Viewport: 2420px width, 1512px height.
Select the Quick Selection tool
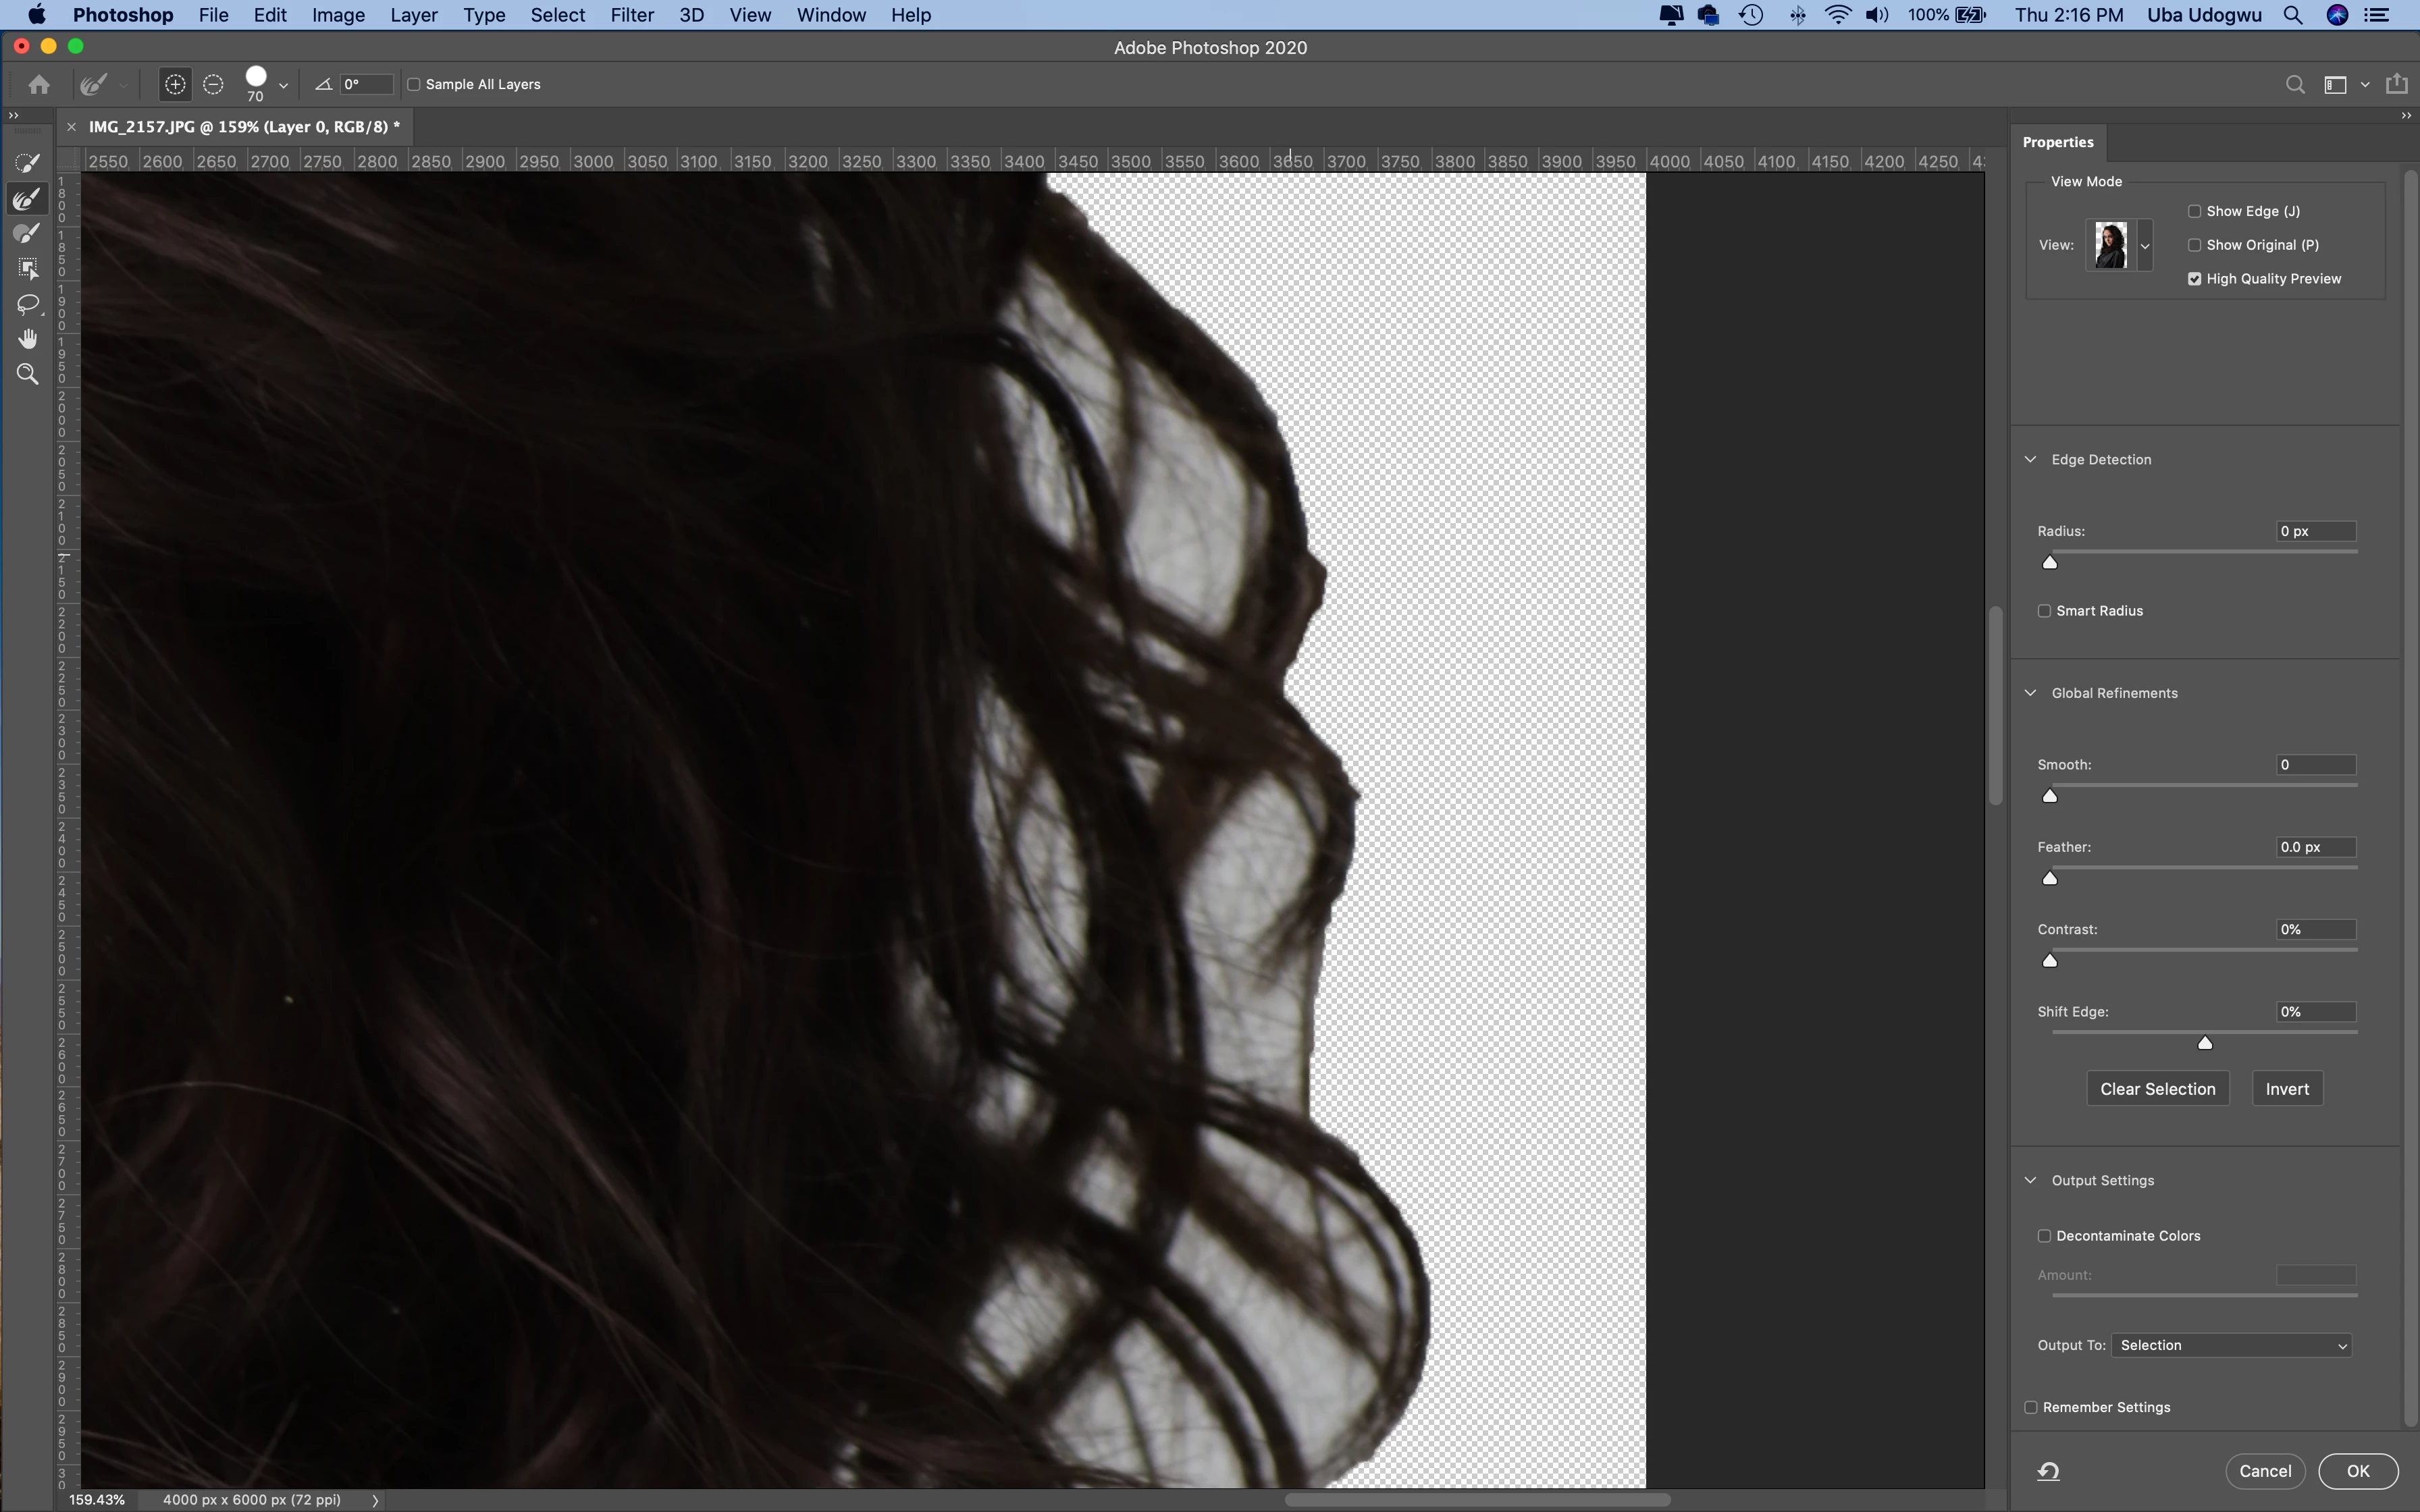[x=28, y=163]
